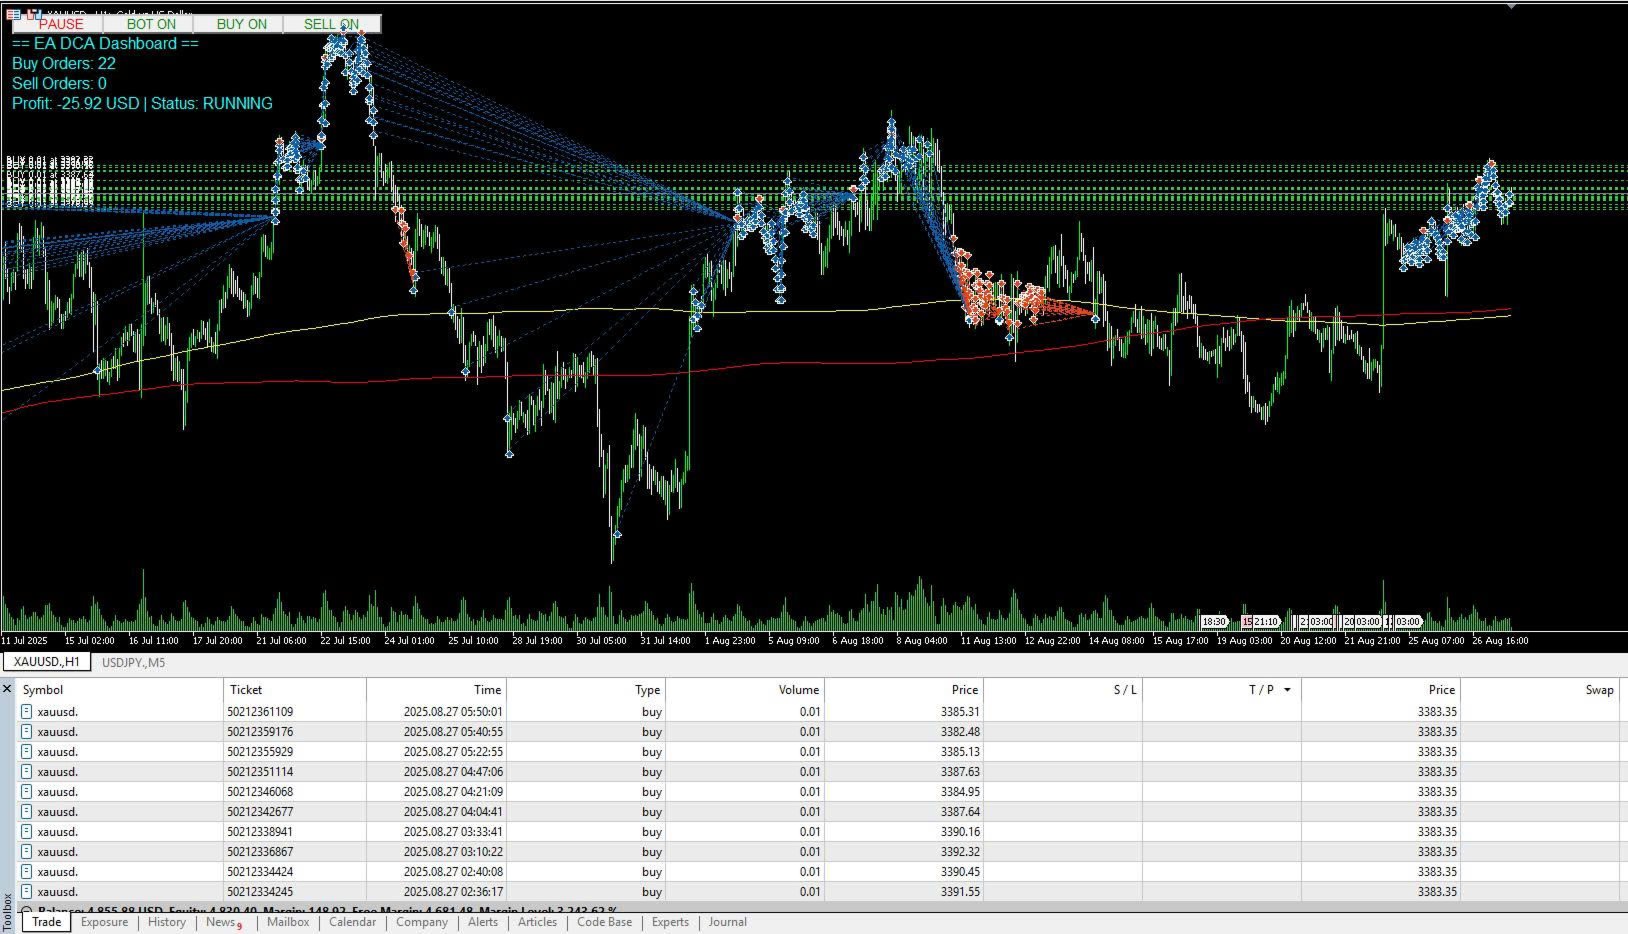Sort trades by the Volume column header
Viewport: 1628px width, 934px height.
coord(745,689)
